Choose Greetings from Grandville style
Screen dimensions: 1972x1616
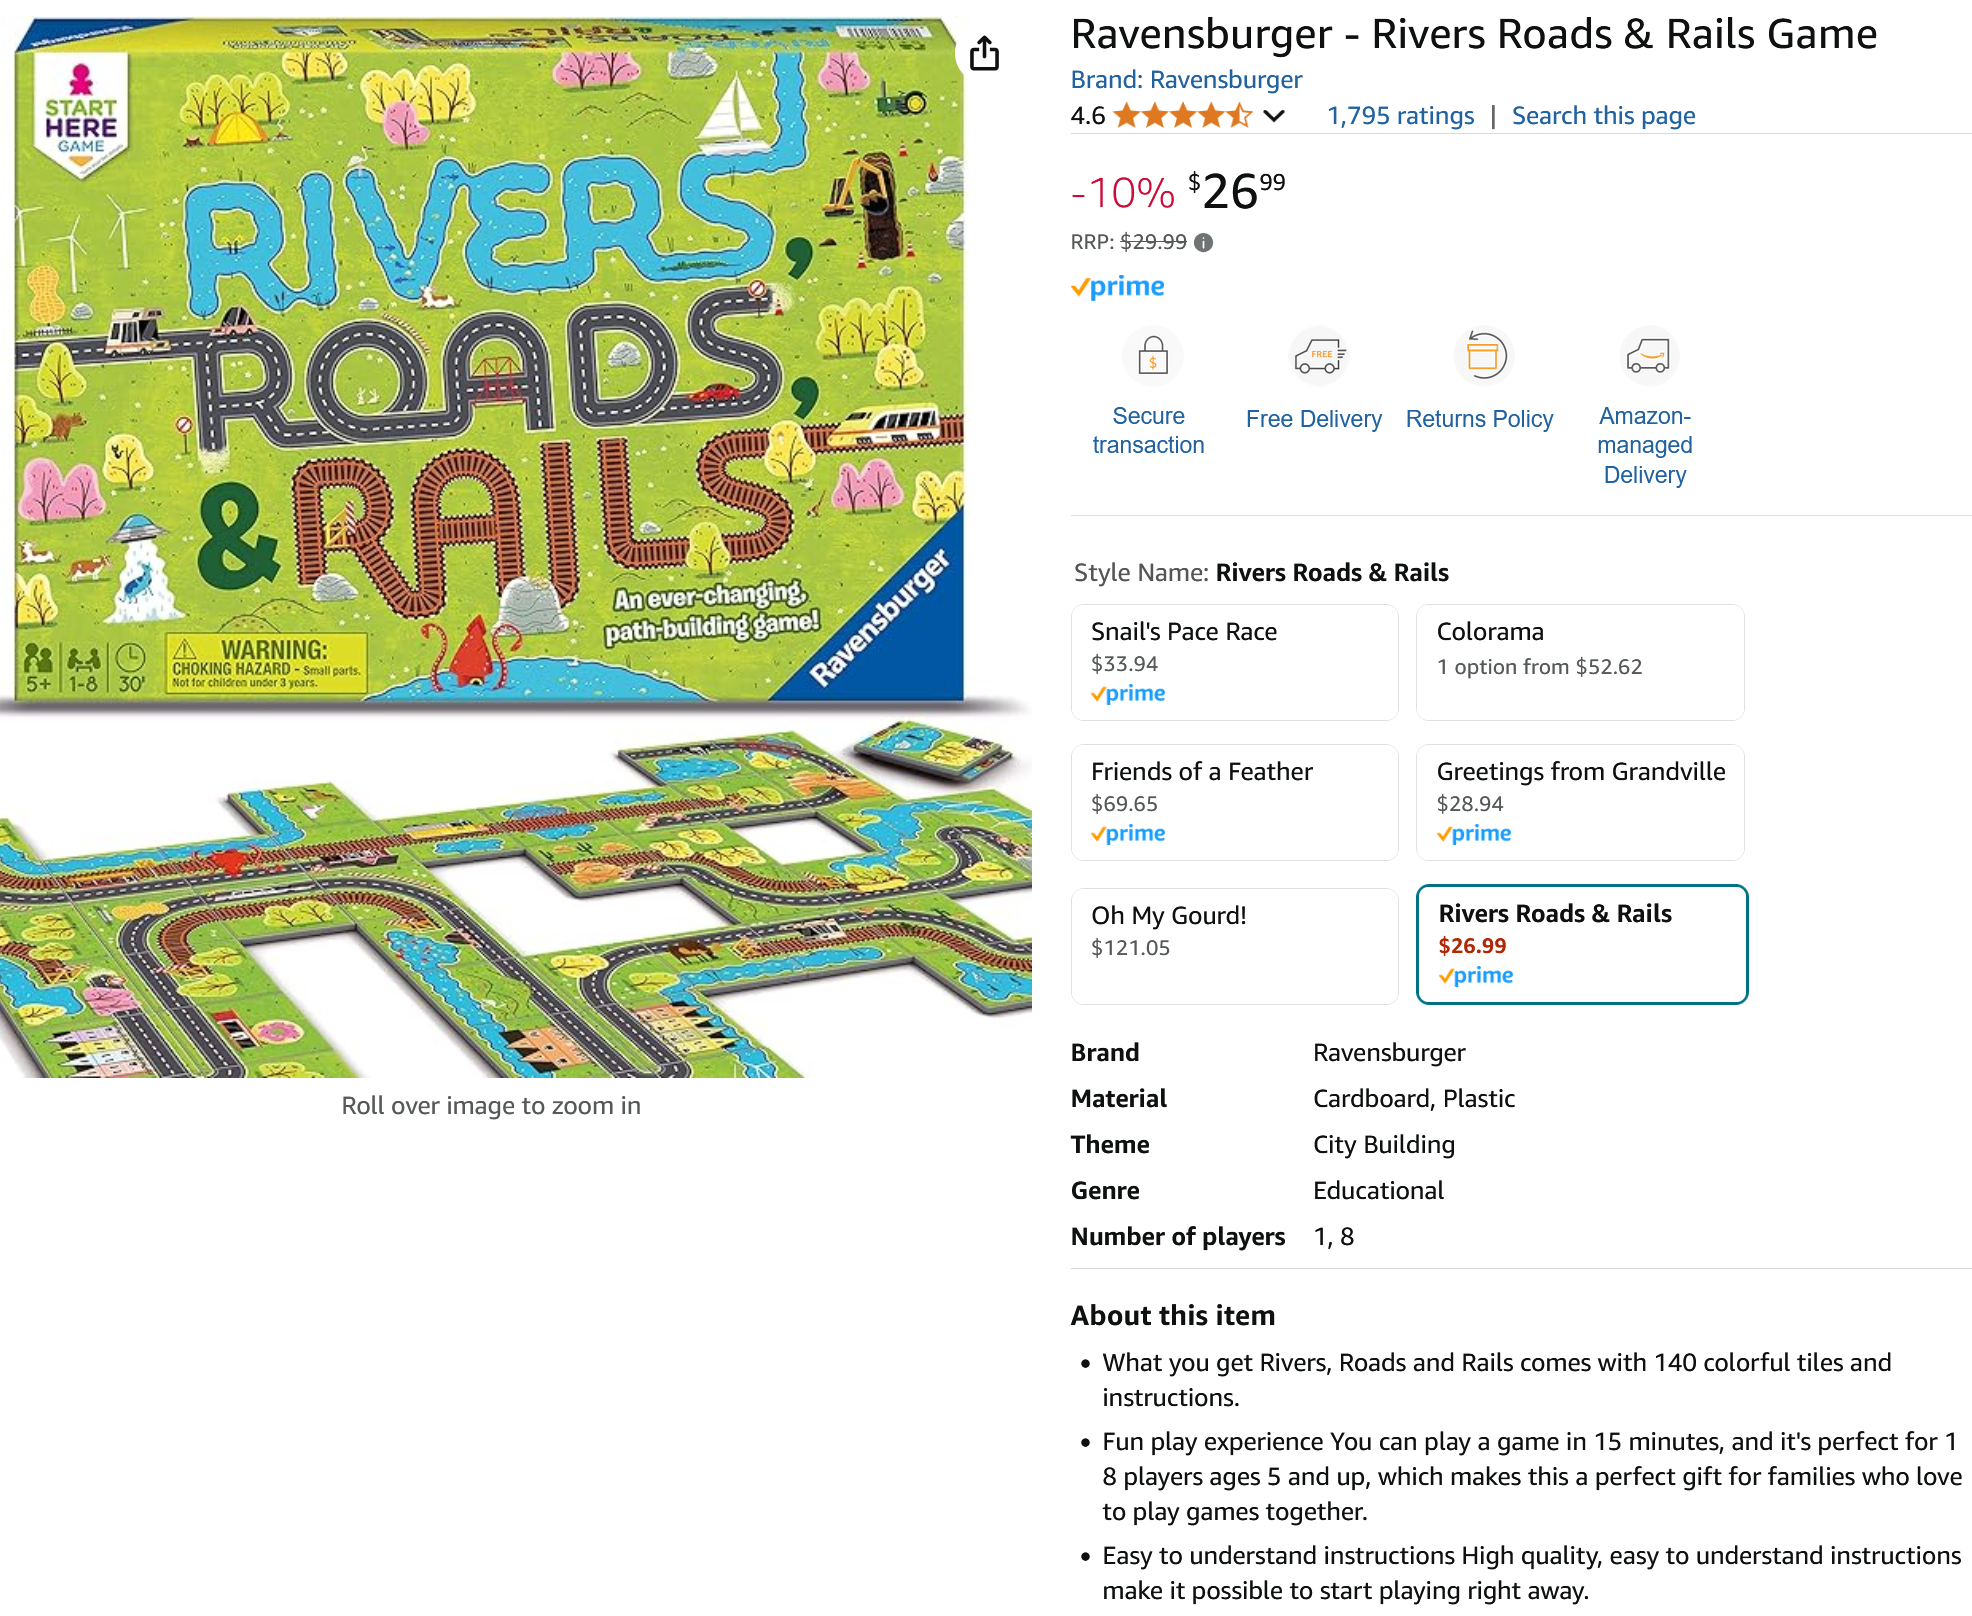tap(1580, 802)
